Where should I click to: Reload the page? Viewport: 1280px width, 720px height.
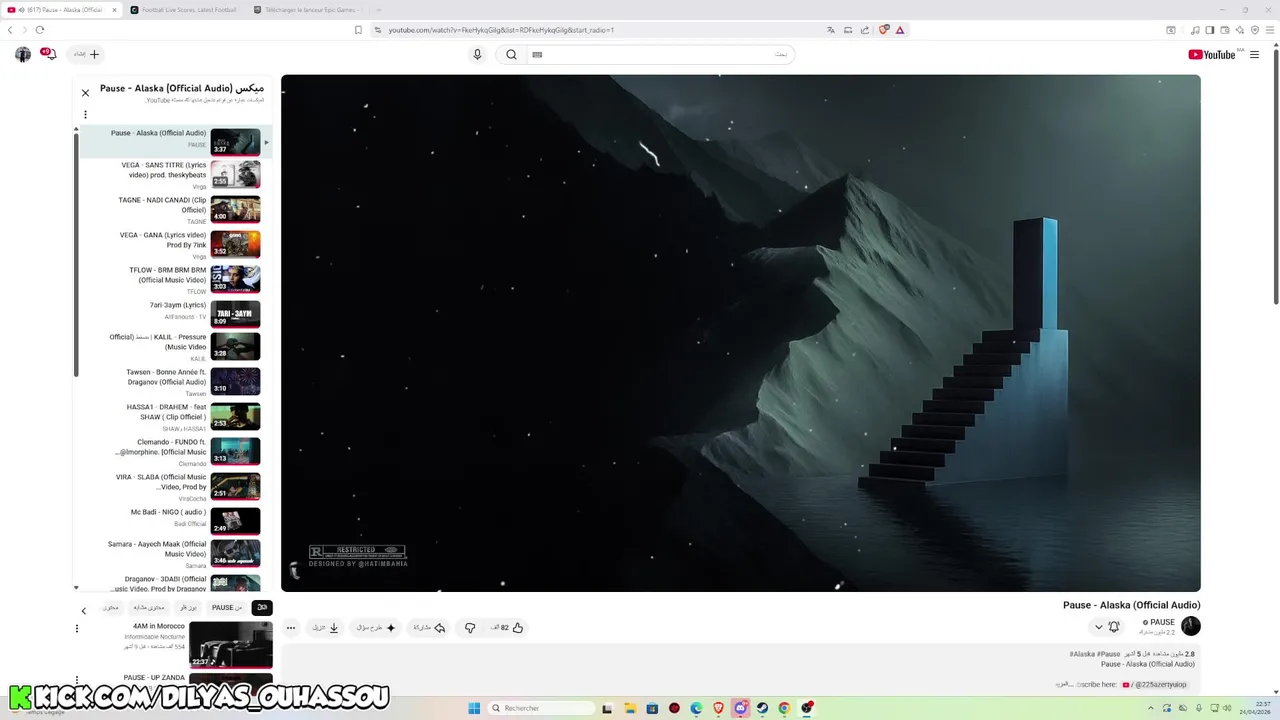tap(40, 30)
